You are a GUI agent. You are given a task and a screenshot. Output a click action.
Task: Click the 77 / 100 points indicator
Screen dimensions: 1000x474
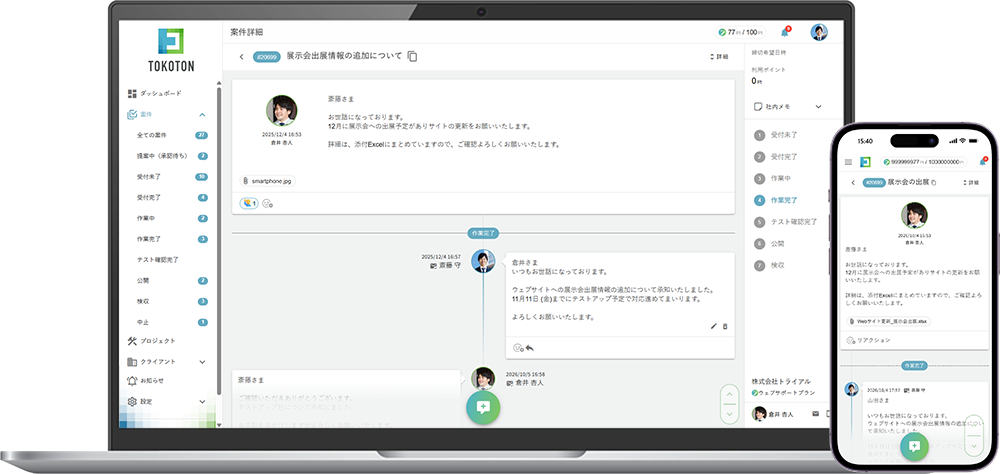coord(740,32)
